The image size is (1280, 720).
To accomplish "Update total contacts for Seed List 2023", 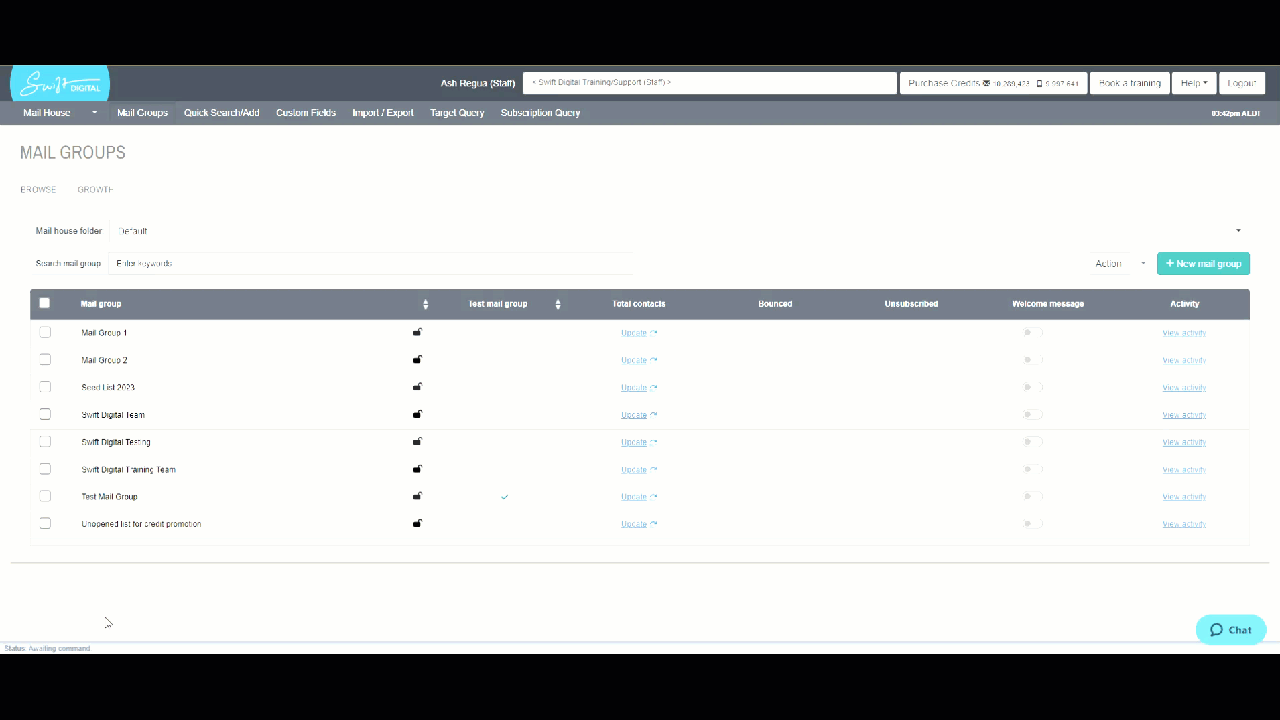I will click(x=639, y=387).
